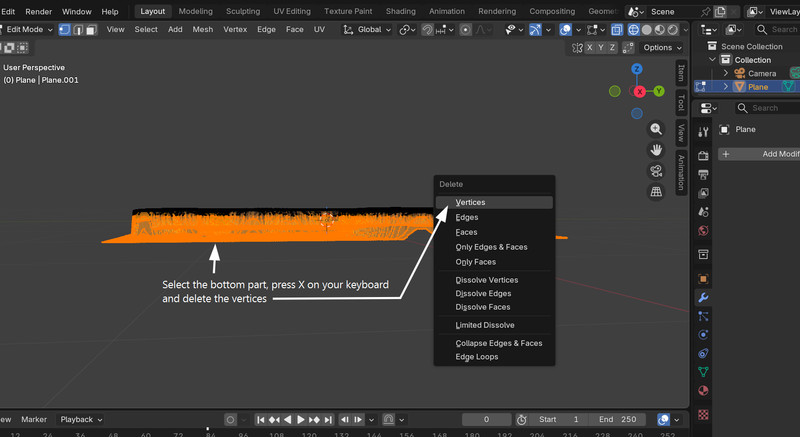The image size is (800, 437).
Task: Choose Edge Loops in Delete menu
Action: (494, 357)
